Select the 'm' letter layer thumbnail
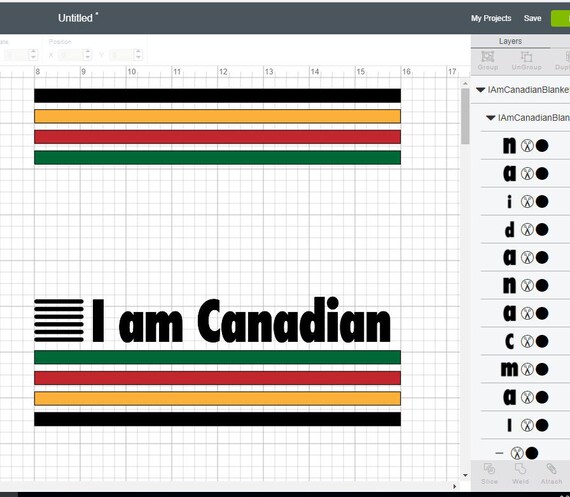The image size is (570, 497). 509,369
